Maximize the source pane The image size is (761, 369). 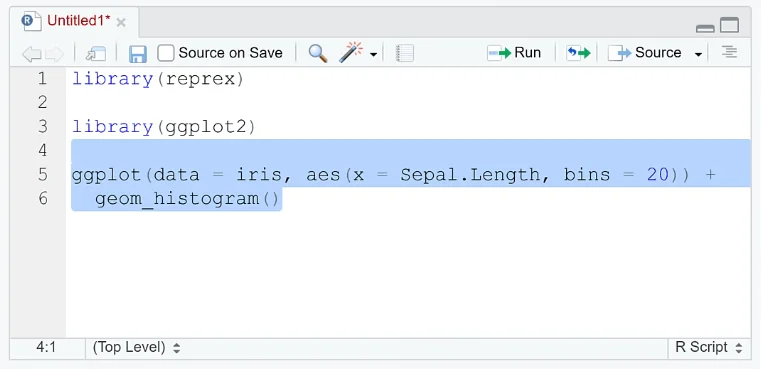coord(729,25)
